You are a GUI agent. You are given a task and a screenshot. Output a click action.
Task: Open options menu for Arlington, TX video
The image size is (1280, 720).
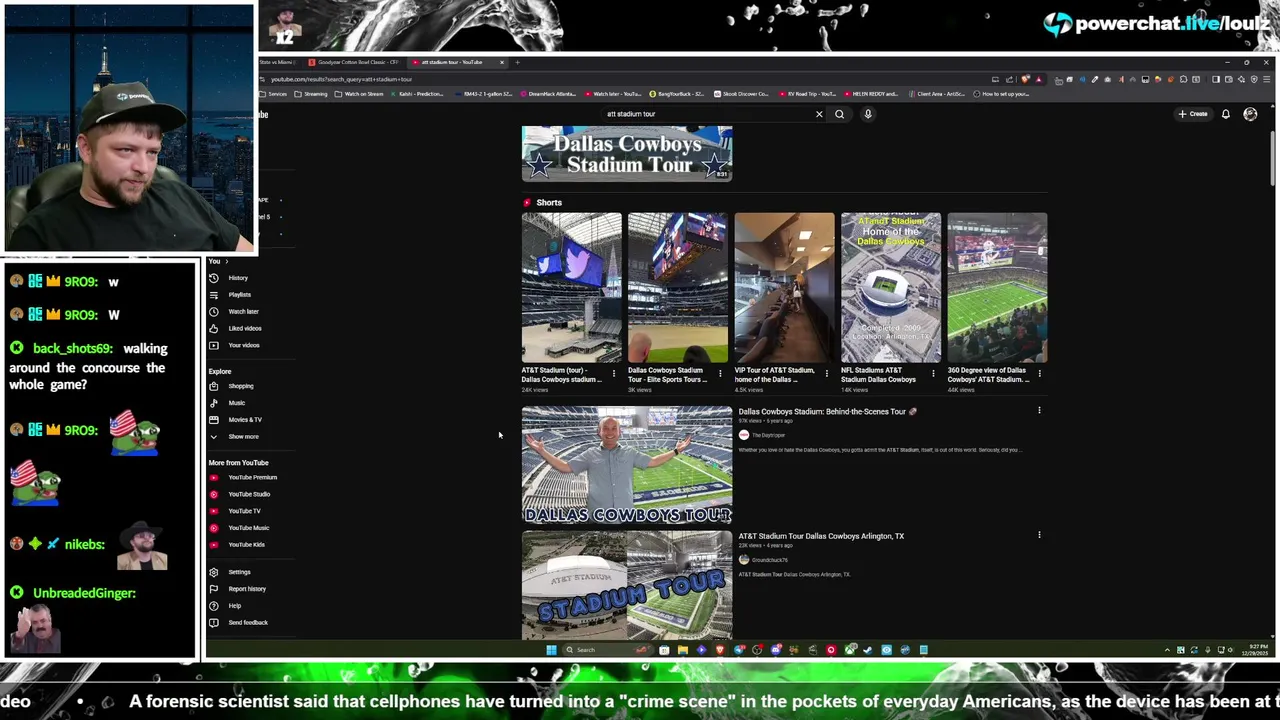coord(1040,535)
